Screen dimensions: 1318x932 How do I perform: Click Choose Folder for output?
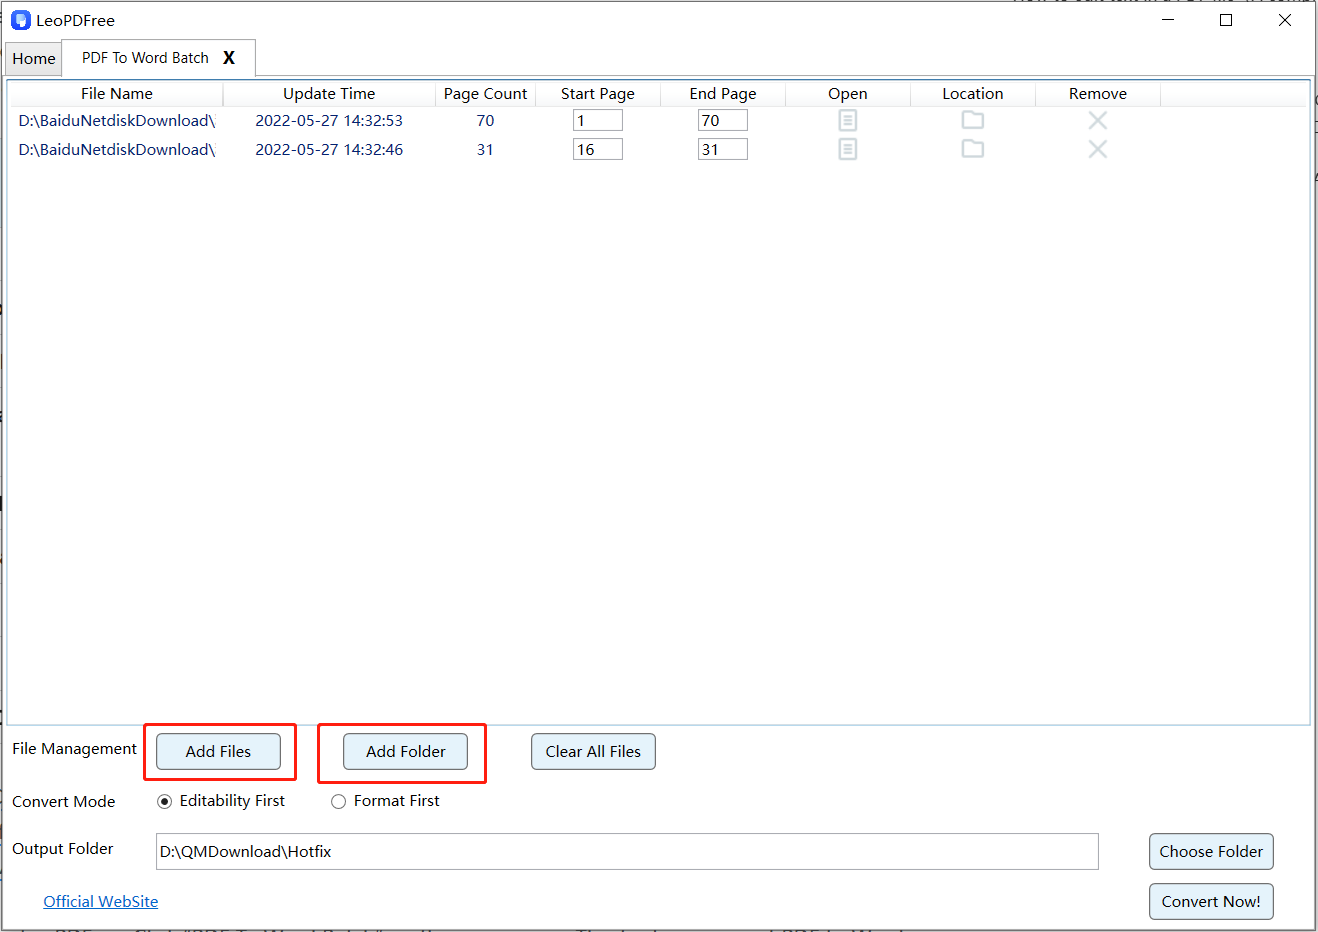click(1210, 852)
